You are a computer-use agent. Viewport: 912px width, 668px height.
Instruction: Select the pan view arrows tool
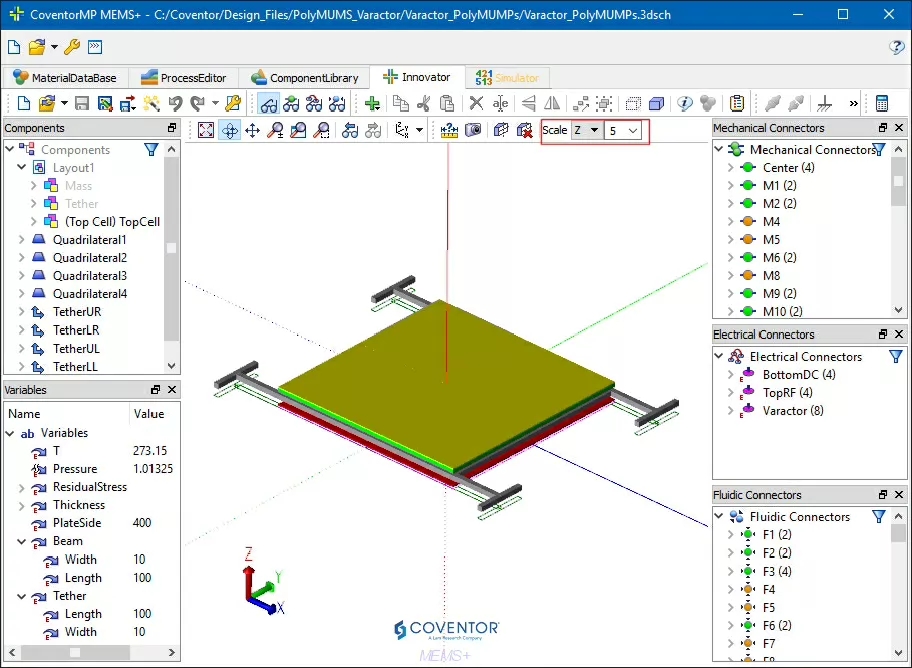[252, 130]
